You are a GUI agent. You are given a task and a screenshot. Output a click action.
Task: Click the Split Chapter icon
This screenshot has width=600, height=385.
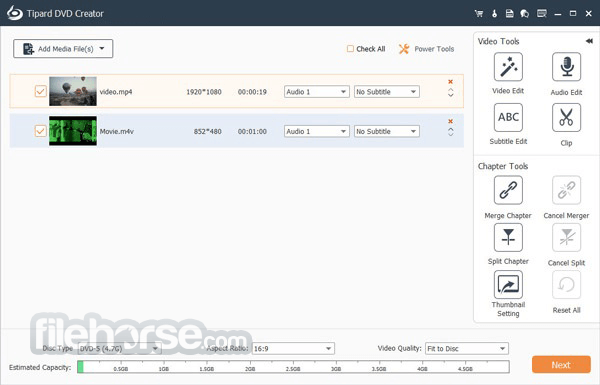click(x=508, y=237)
